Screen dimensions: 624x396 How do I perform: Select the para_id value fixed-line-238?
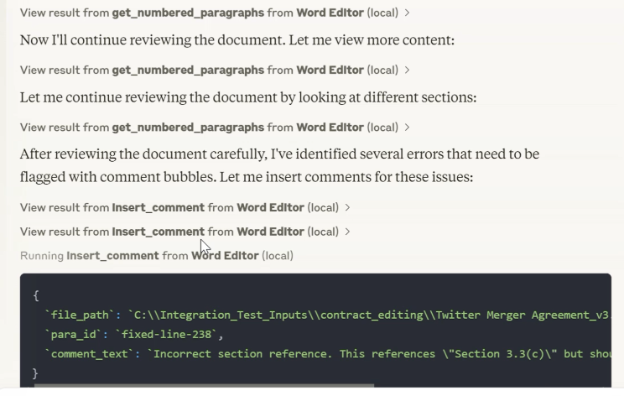pyautogui.click(x=166, y=334)
